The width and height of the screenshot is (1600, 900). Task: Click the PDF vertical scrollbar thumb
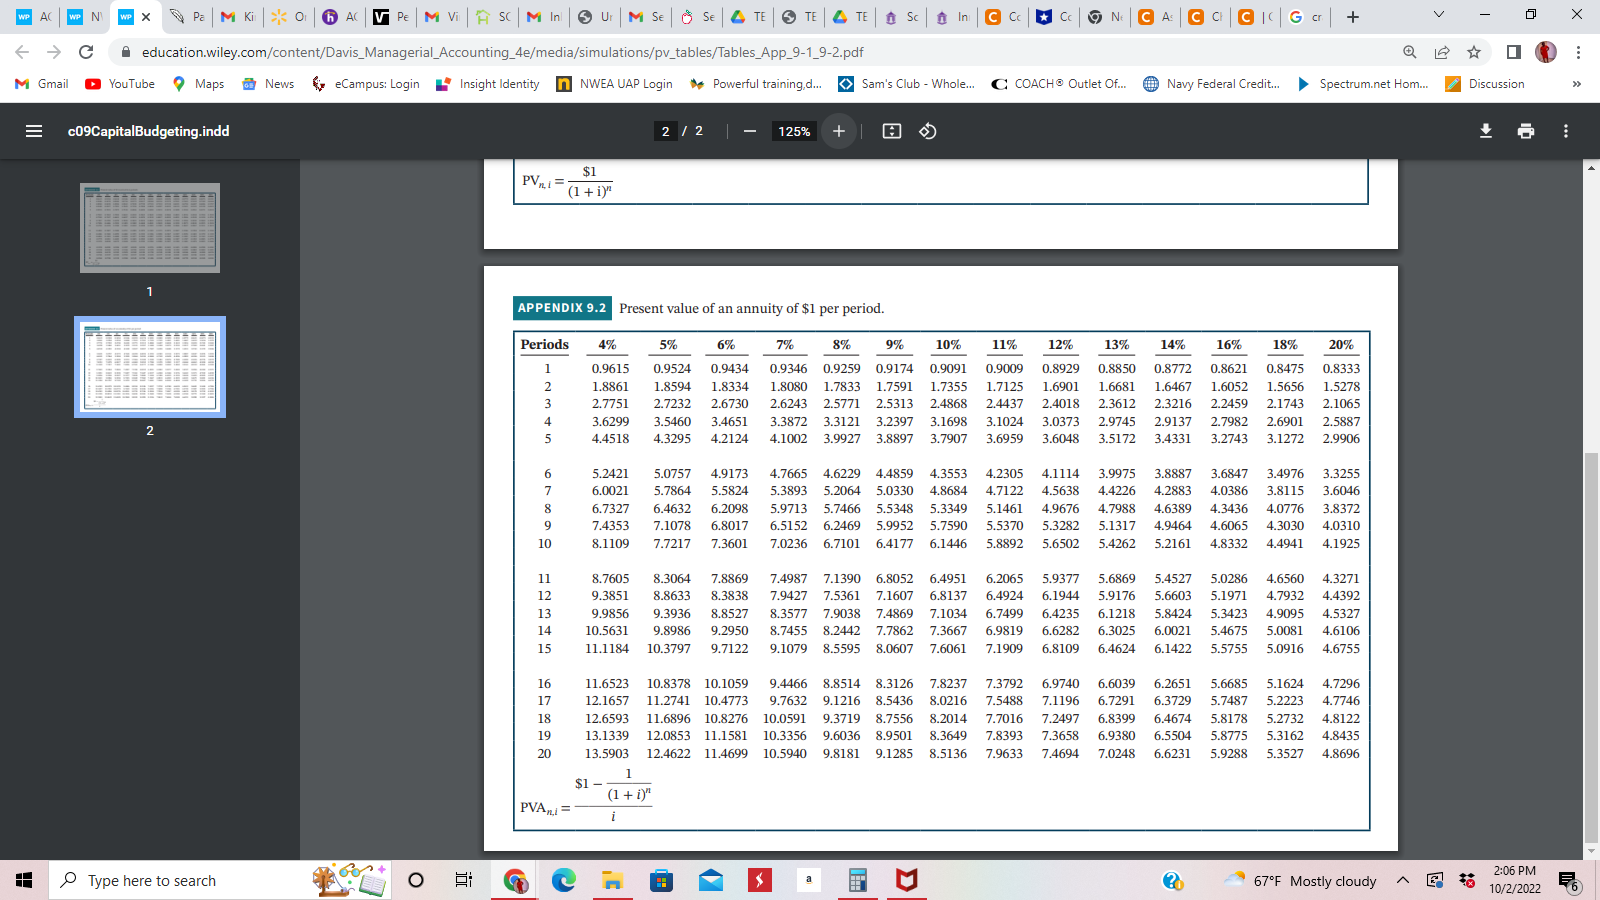[x=1592, y=648]
